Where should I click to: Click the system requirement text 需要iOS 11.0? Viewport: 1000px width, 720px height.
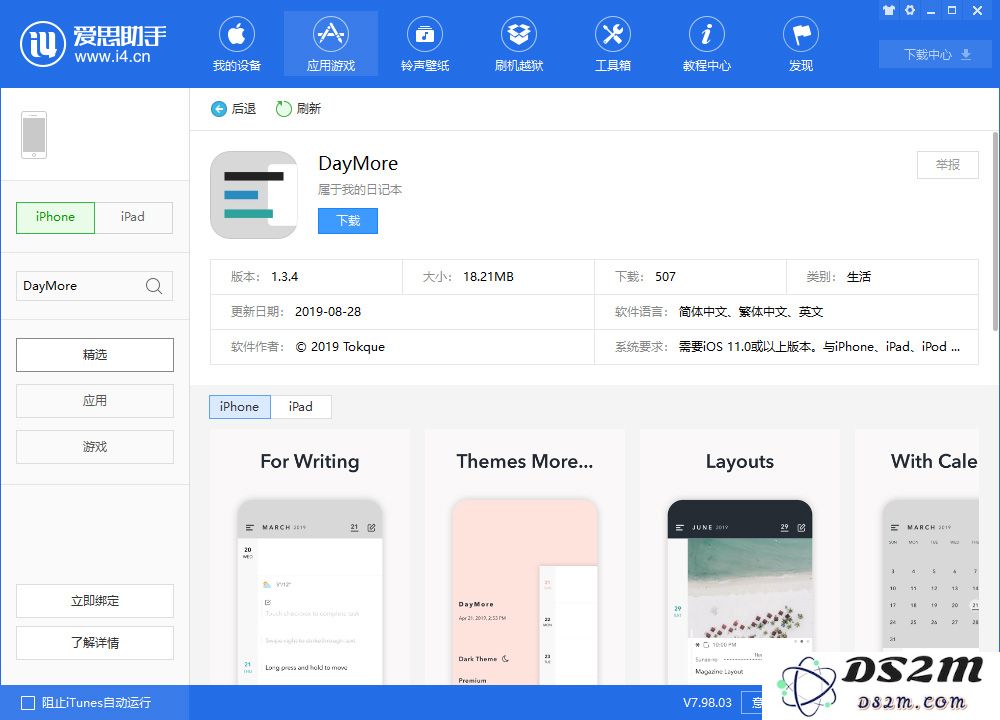click(819, 347)
